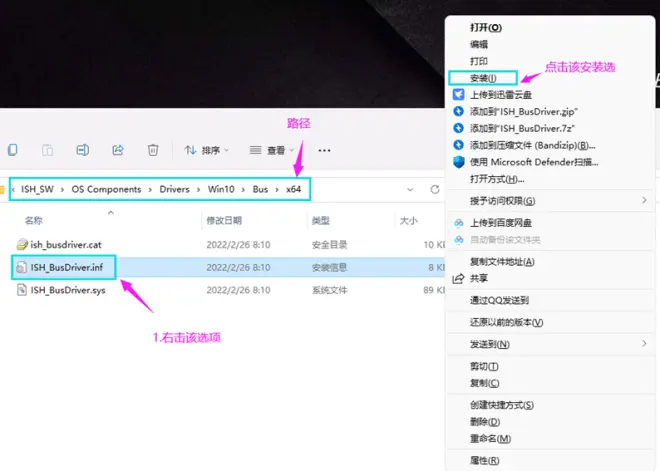Viewport: 660px width, 471px height.
Task: Click the Rename icon in Explorer toolbar
Action: click(82, 150)
